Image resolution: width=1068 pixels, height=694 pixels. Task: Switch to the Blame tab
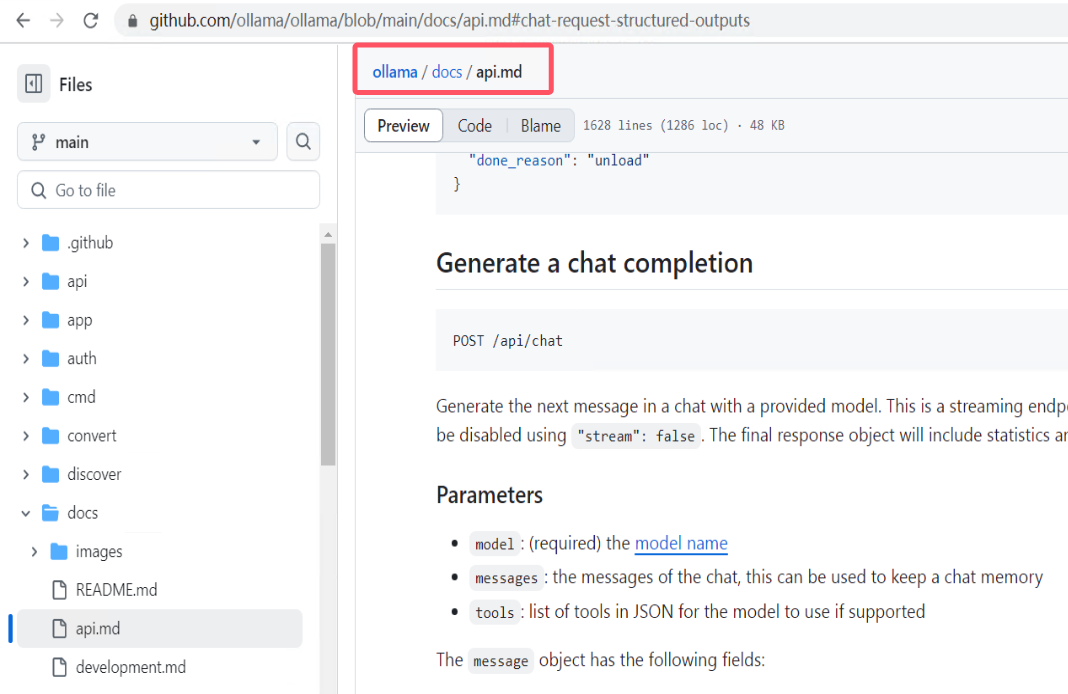[x=540, y=125]
